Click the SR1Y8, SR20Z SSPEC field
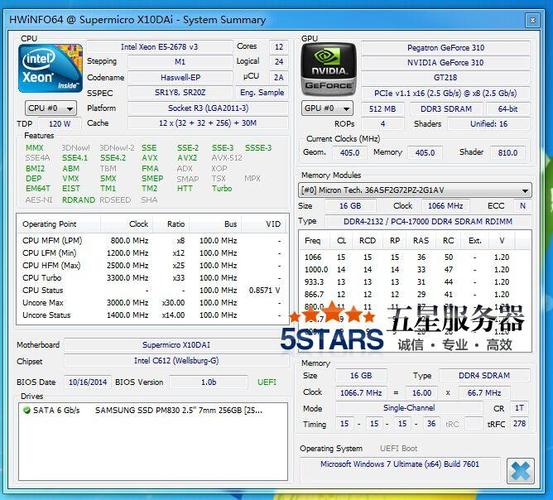The height and width of the screenshot is (500, 553). tap(180, 92)
